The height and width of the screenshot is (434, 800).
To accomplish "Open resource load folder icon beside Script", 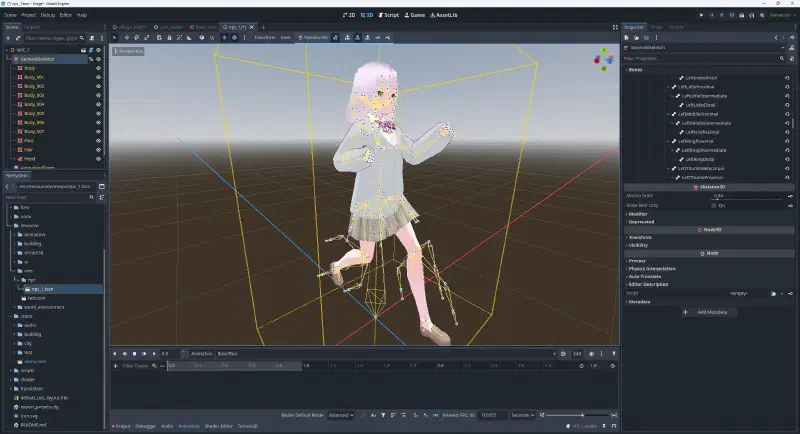I will click(773, 294).
